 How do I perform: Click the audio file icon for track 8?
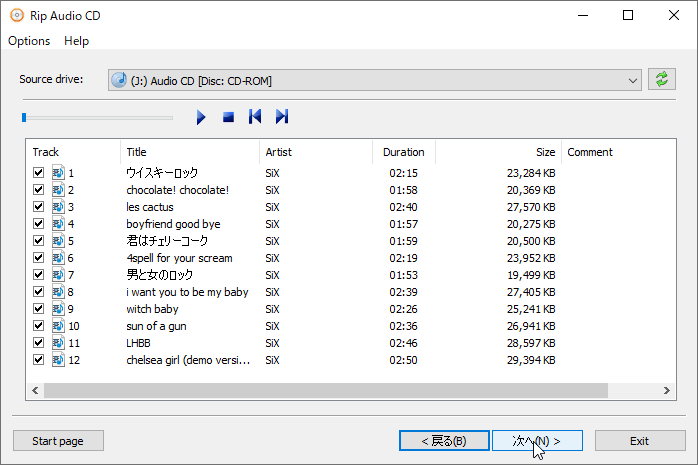pos(58,291)
